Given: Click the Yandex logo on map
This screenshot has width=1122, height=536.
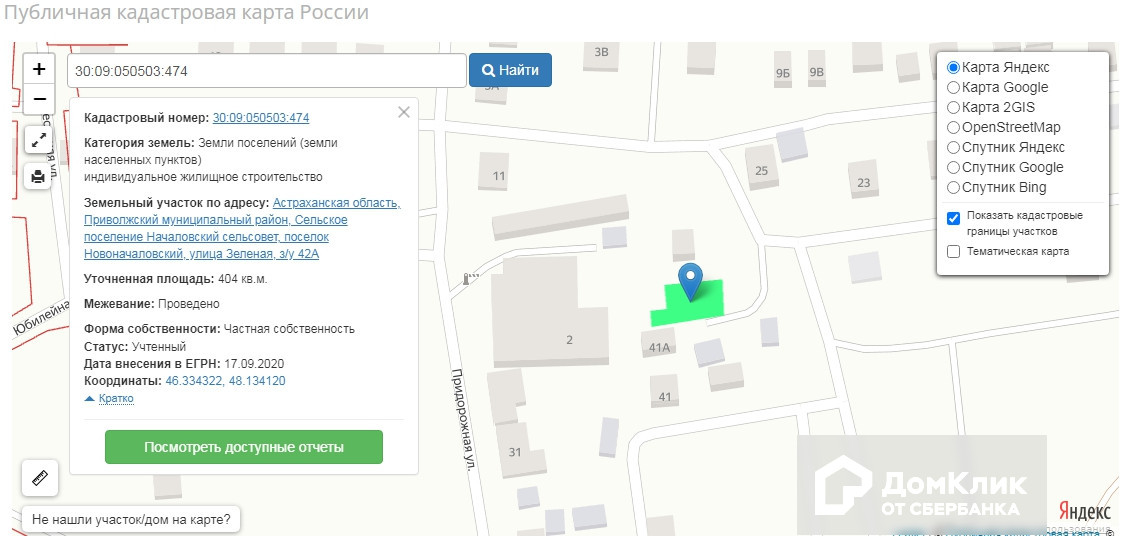Looking at the screenshot, I should point(1083,508).
